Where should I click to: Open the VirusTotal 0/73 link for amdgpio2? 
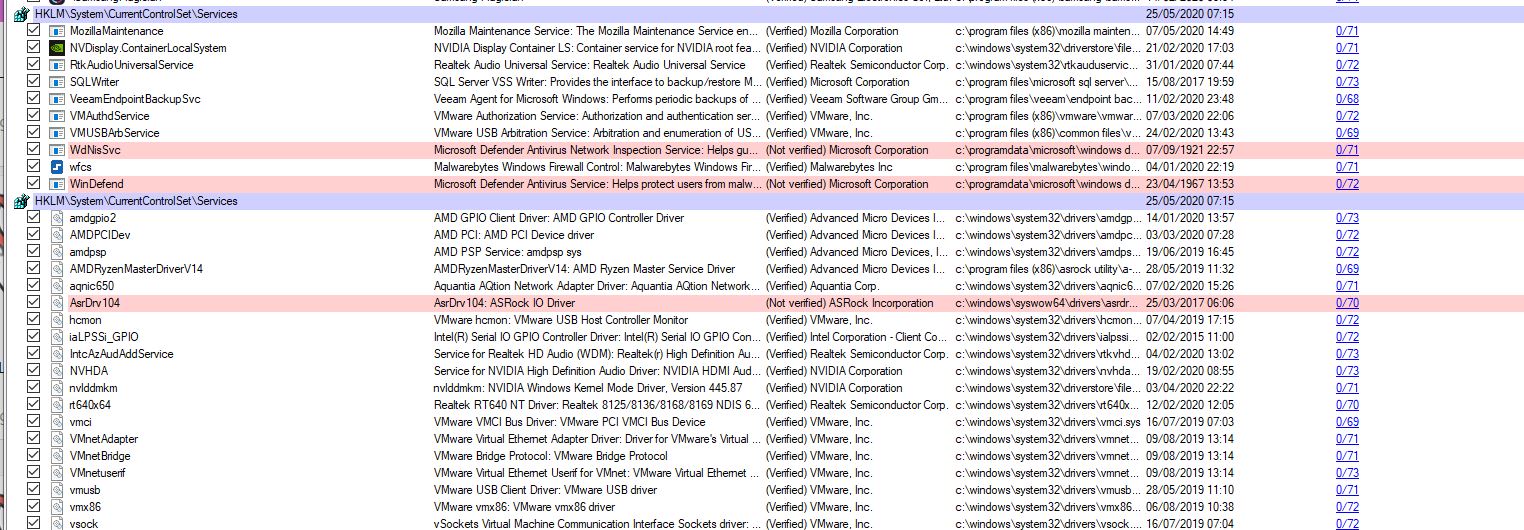pyautogui.click(x=1347, y=218)
